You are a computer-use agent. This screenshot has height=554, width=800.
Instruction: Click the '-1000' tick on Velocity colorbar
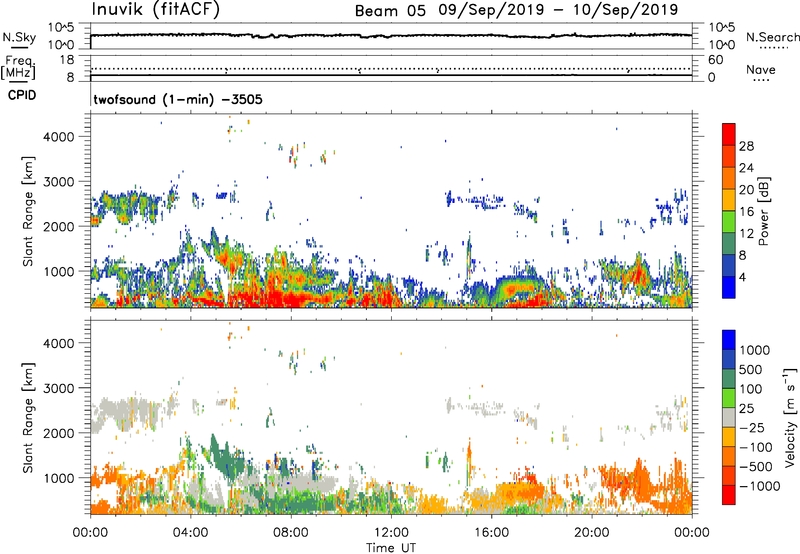759,486
